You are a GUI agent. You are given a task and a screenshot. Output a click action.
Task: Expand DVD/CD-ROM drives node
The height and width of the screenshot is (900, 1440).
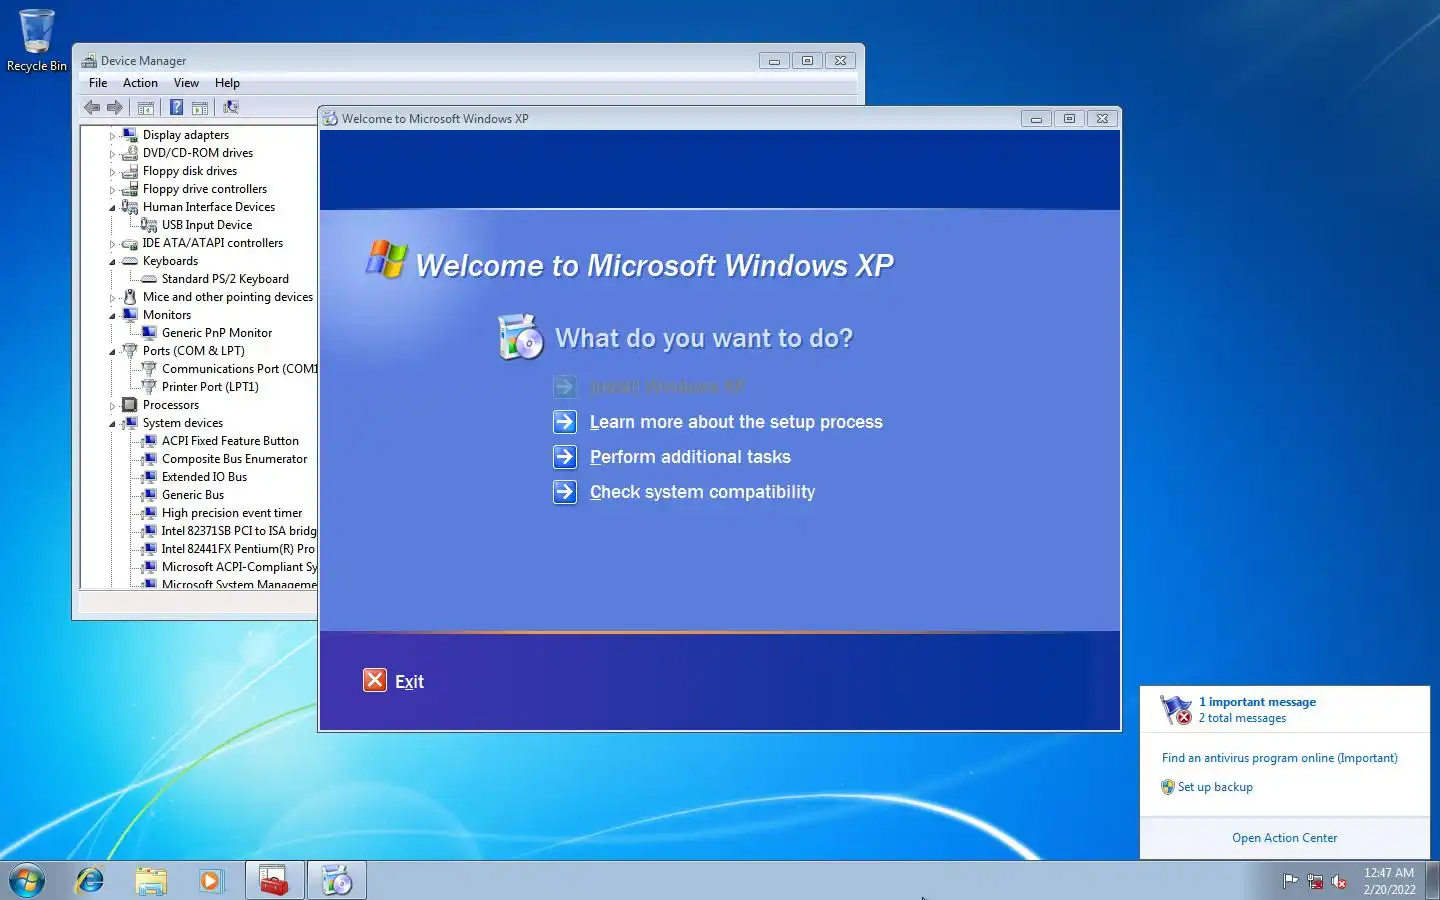point(112,154)
